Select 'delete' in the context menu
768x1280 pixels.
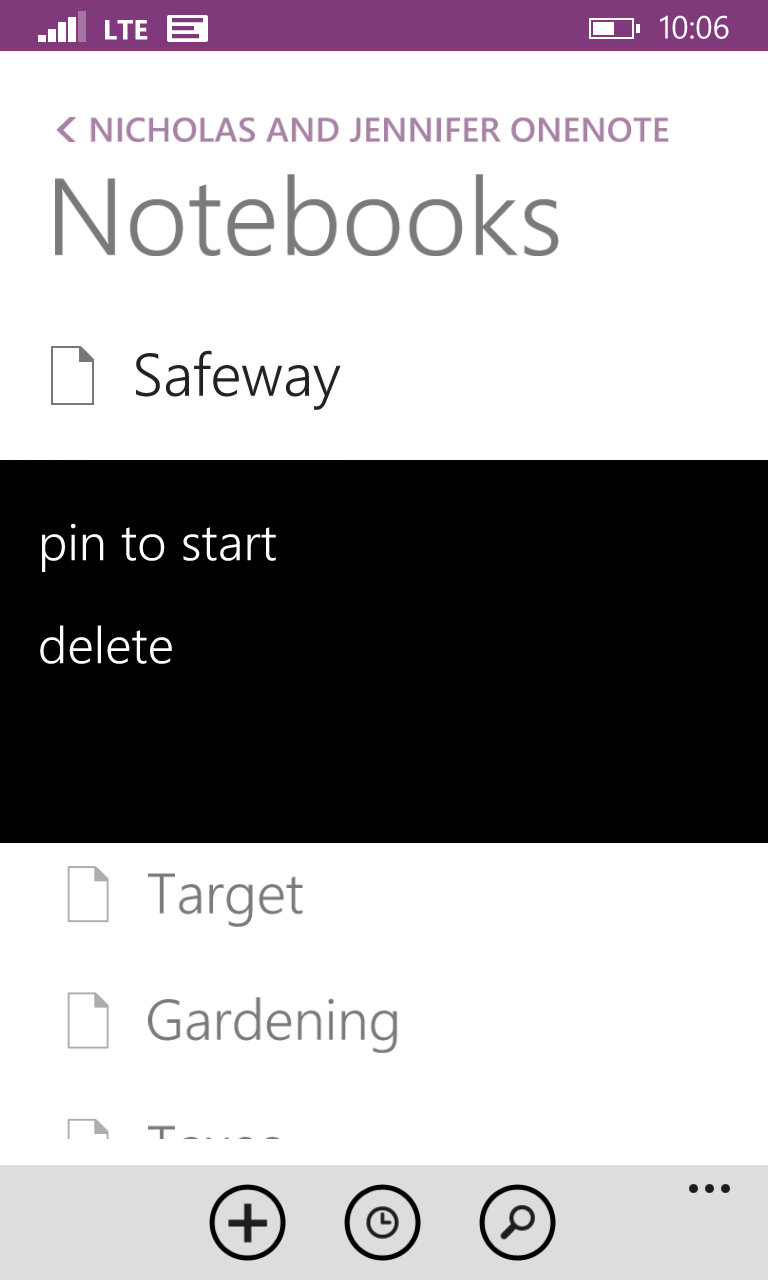click(106, 647)
